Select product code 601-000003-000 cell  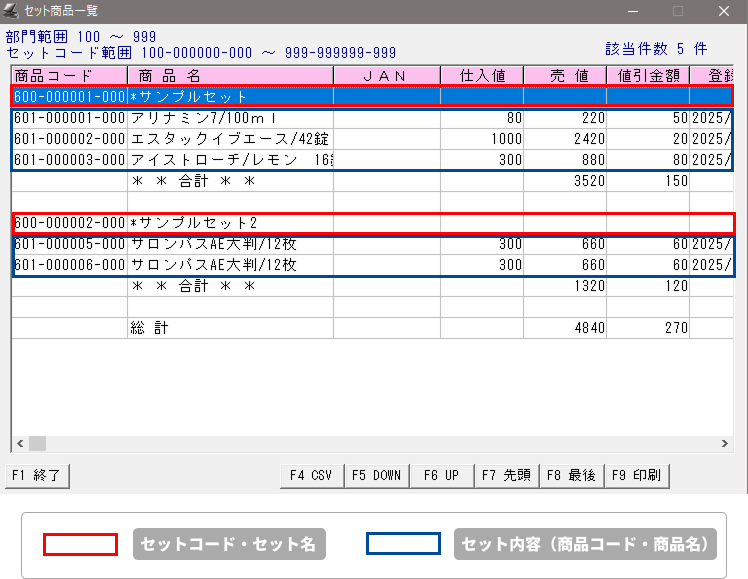pos(69,160)
